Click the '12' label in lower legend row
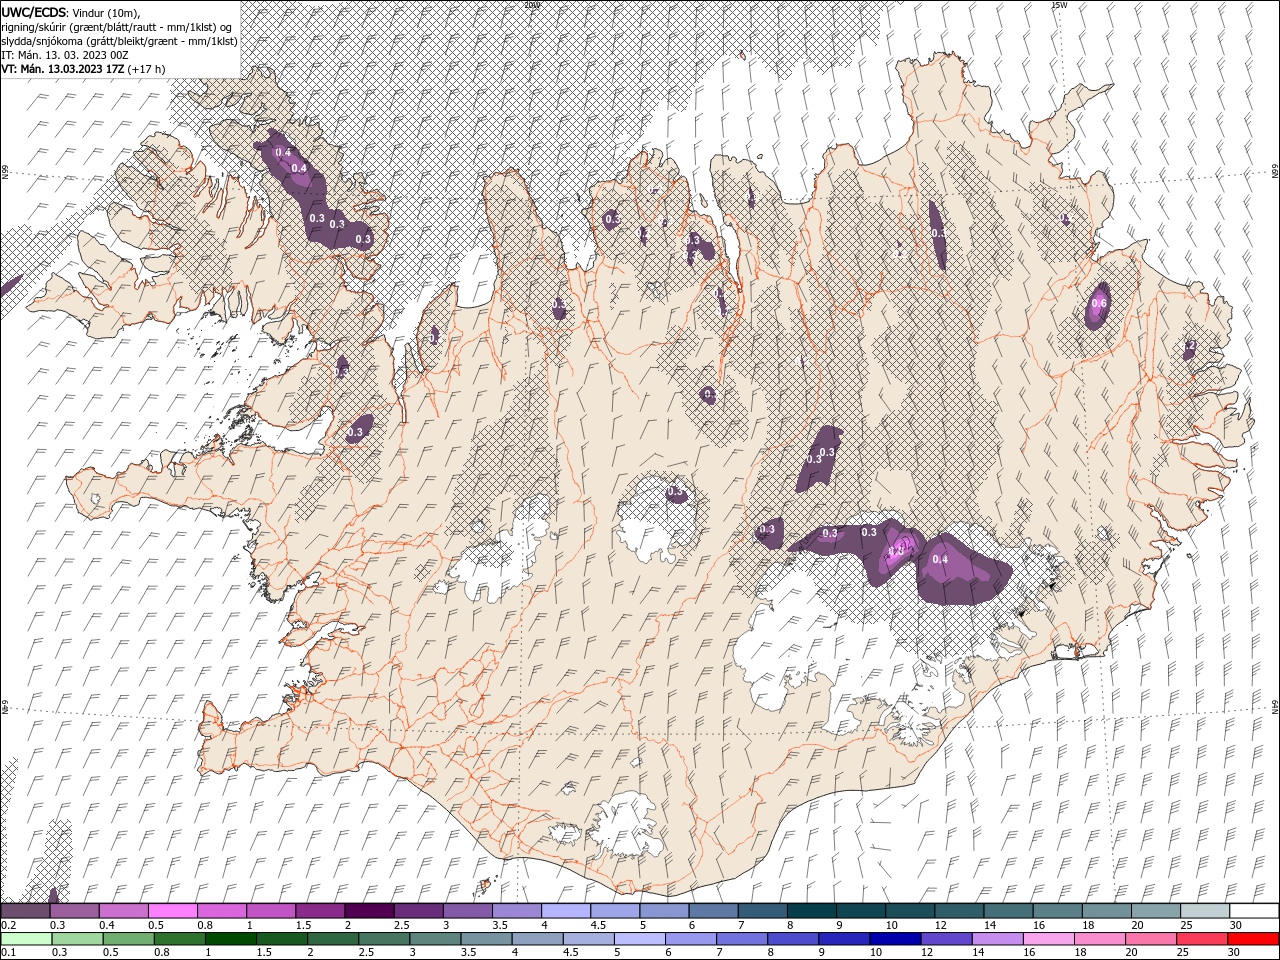This screenshot has height=960, width=1280. click(x=926, y=953)
